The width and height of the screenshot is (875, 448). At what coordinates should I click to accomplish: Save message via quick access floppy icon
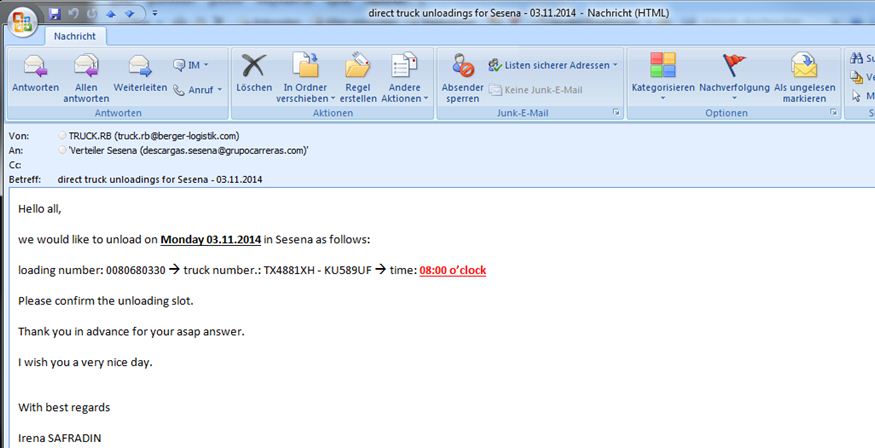point(54,13)
